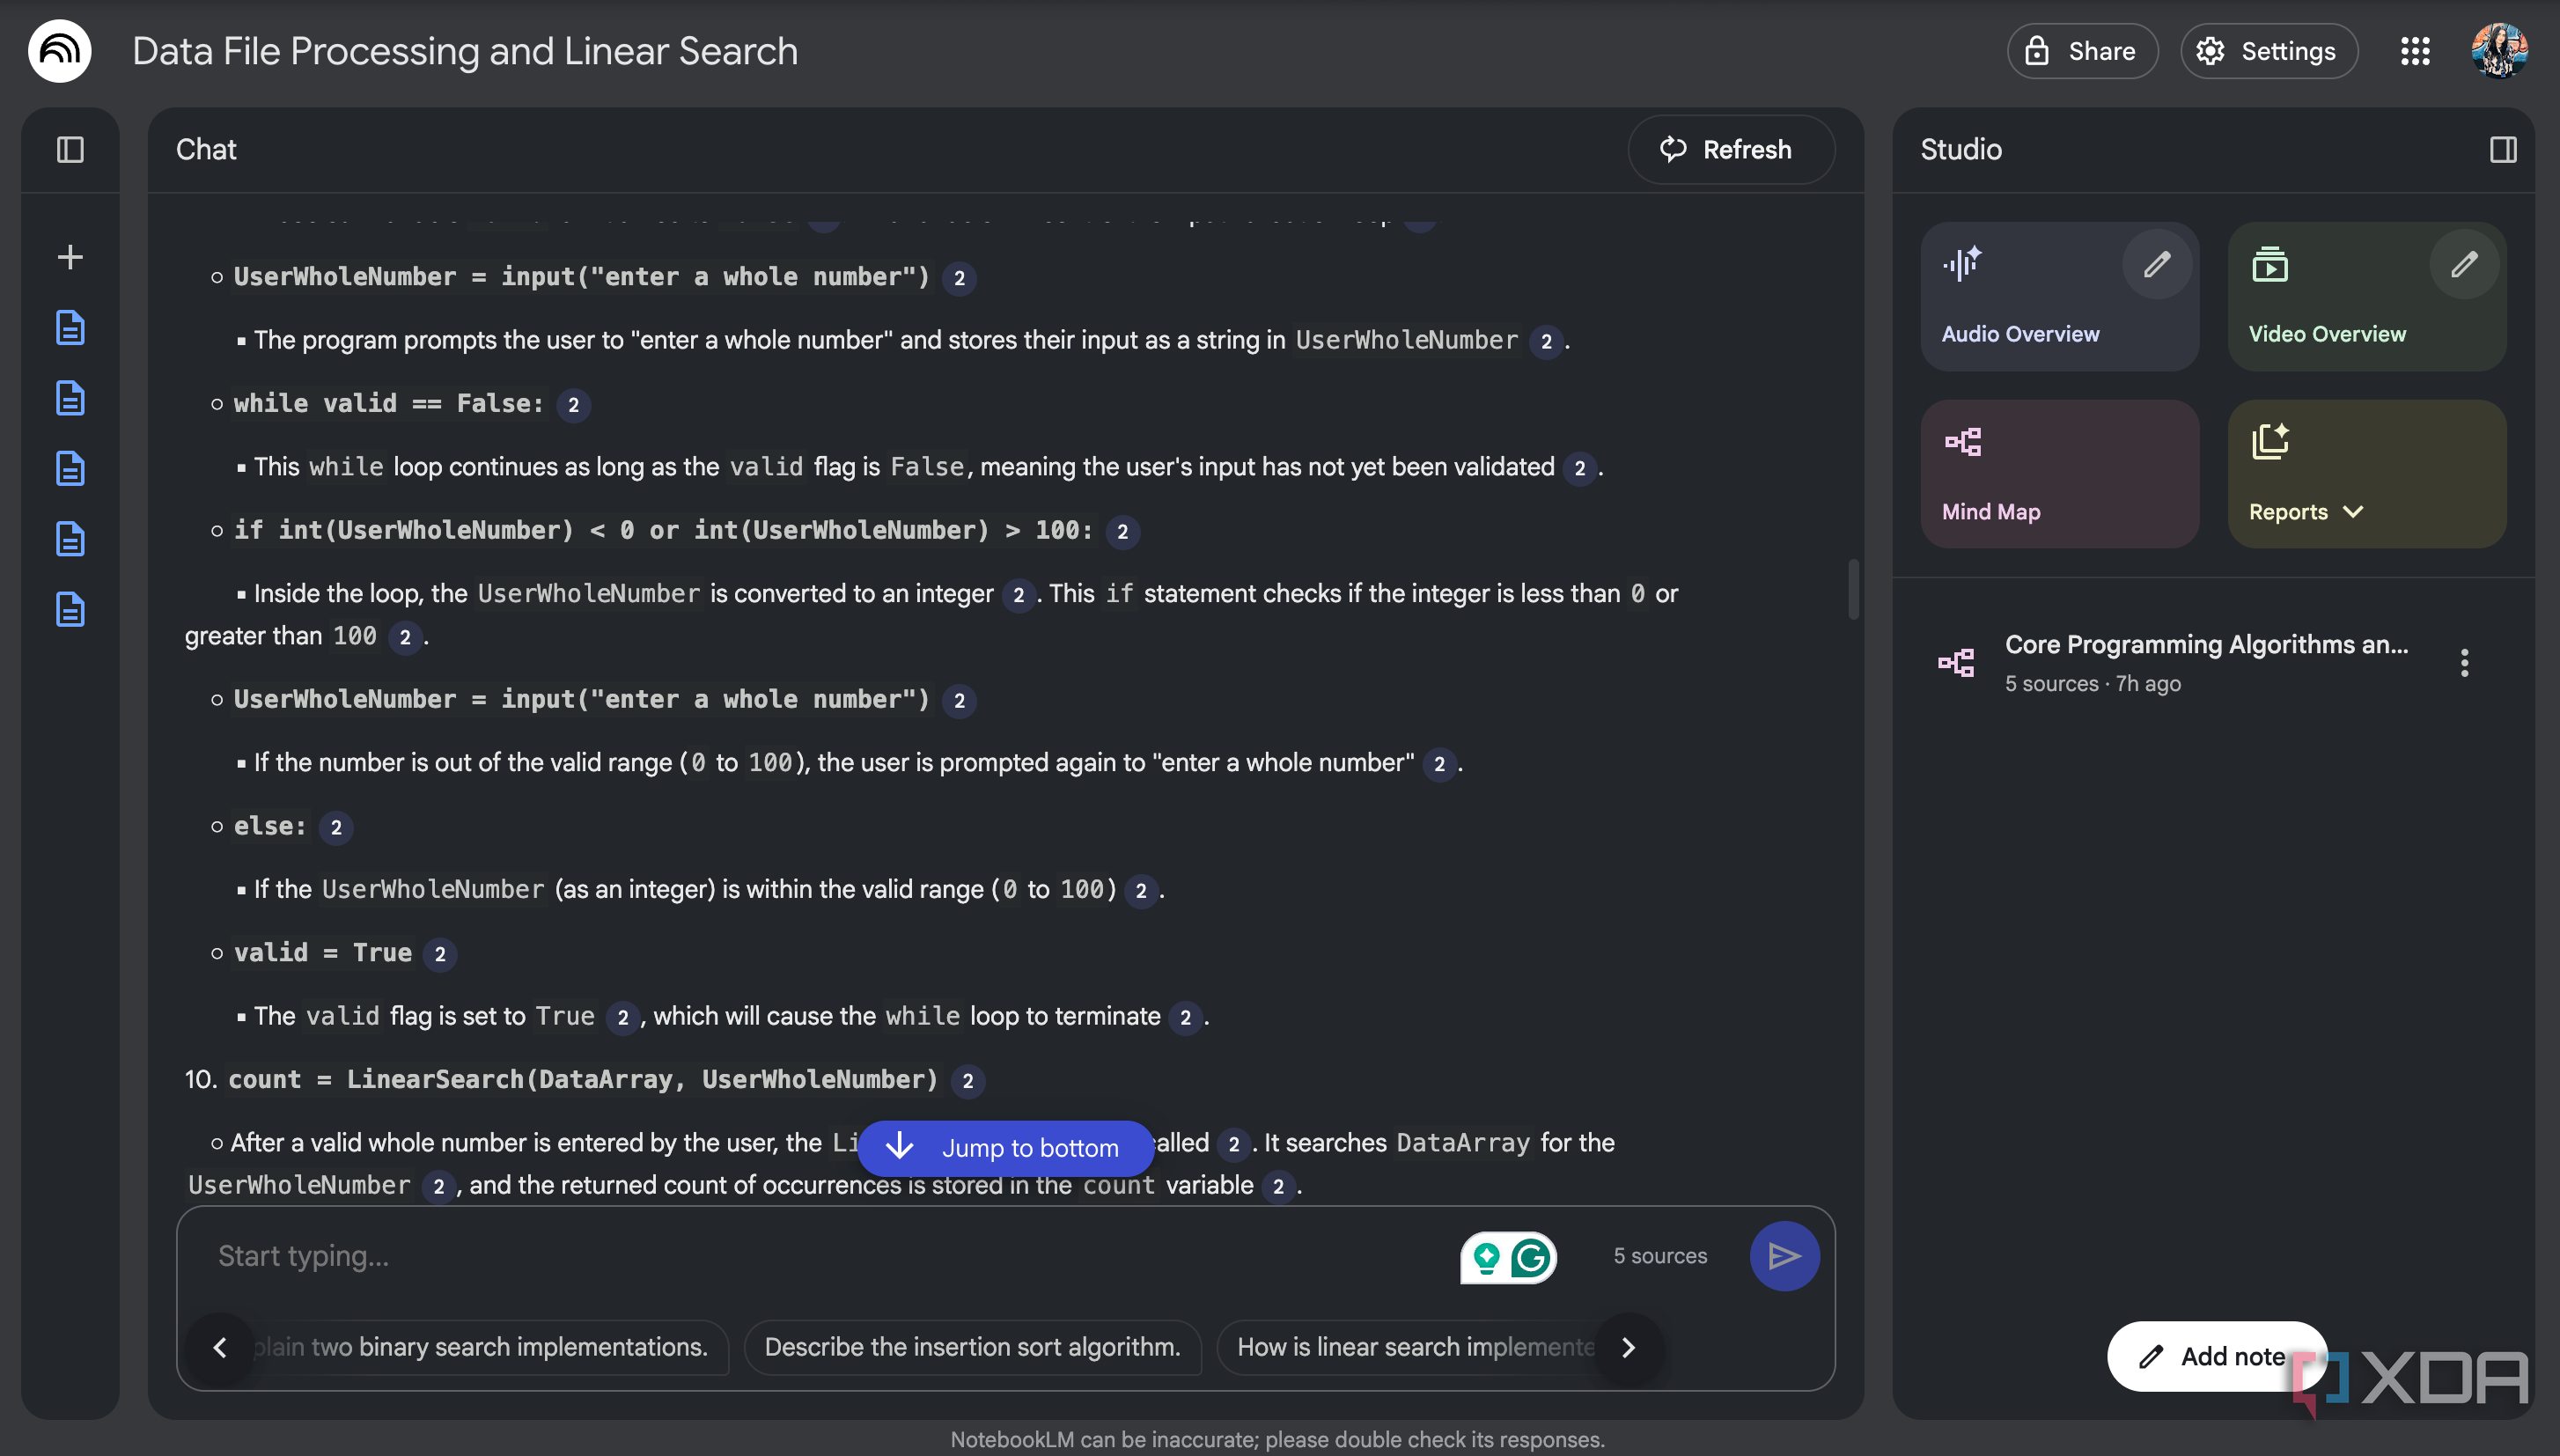Image resolution: width=2560 pixels, height=1456 pixels.
Task: Select 'Describe the insertion sort algorithm' suggestion
Action: pos(972,1348)
